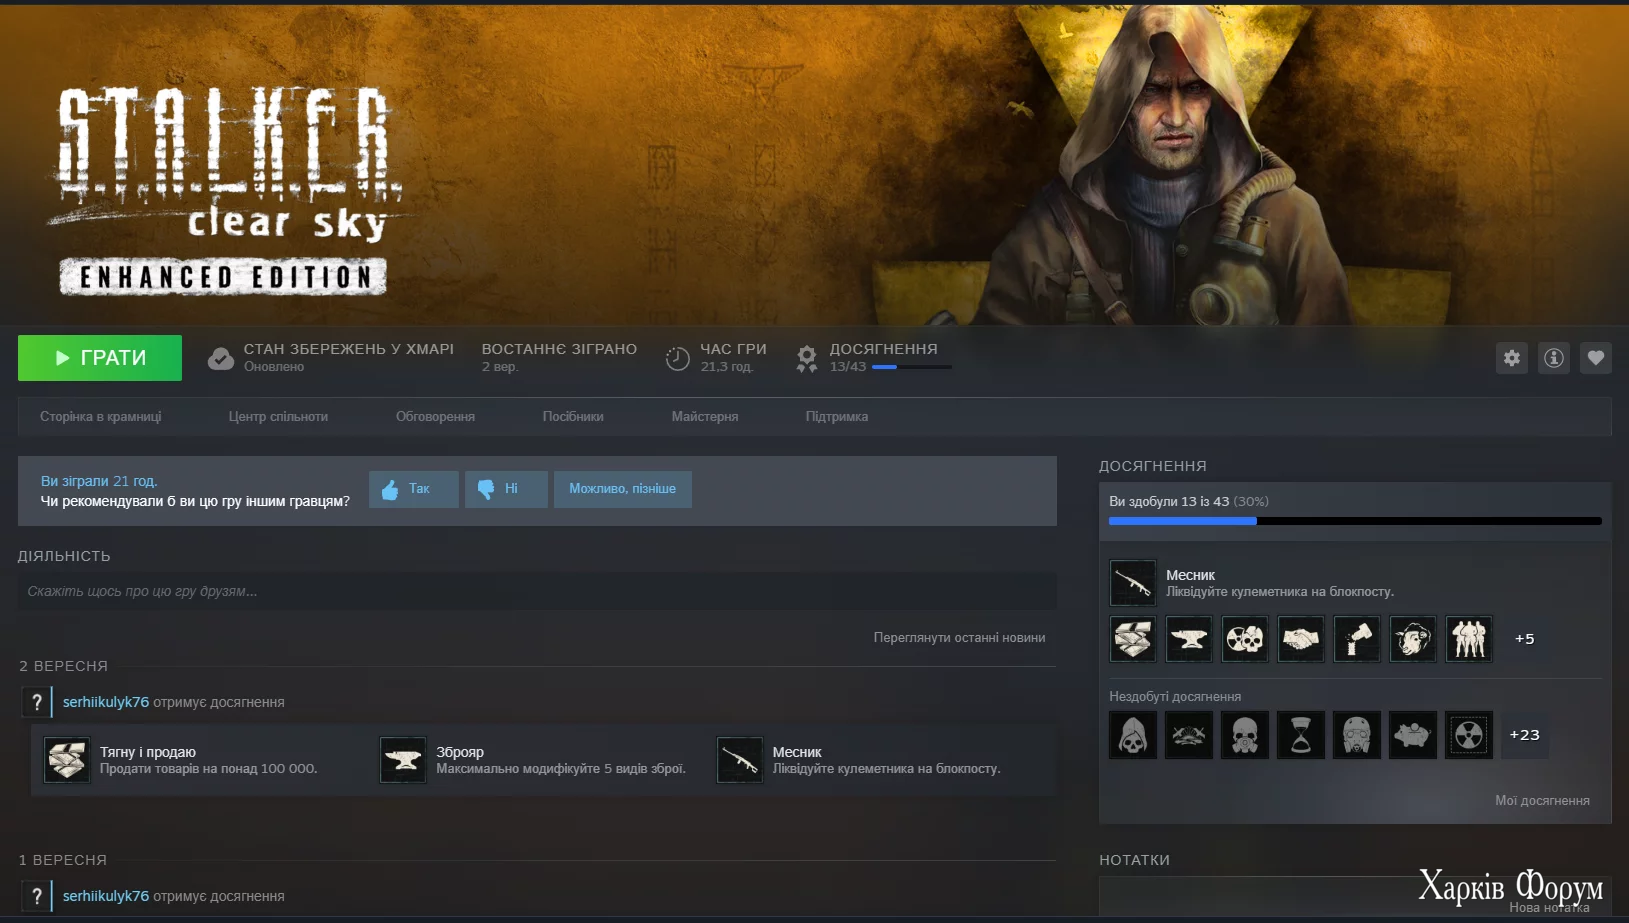Click Ви зіграли 21 год. text
This screenshot has width=1629, height=923.
(x=99, y=481)
